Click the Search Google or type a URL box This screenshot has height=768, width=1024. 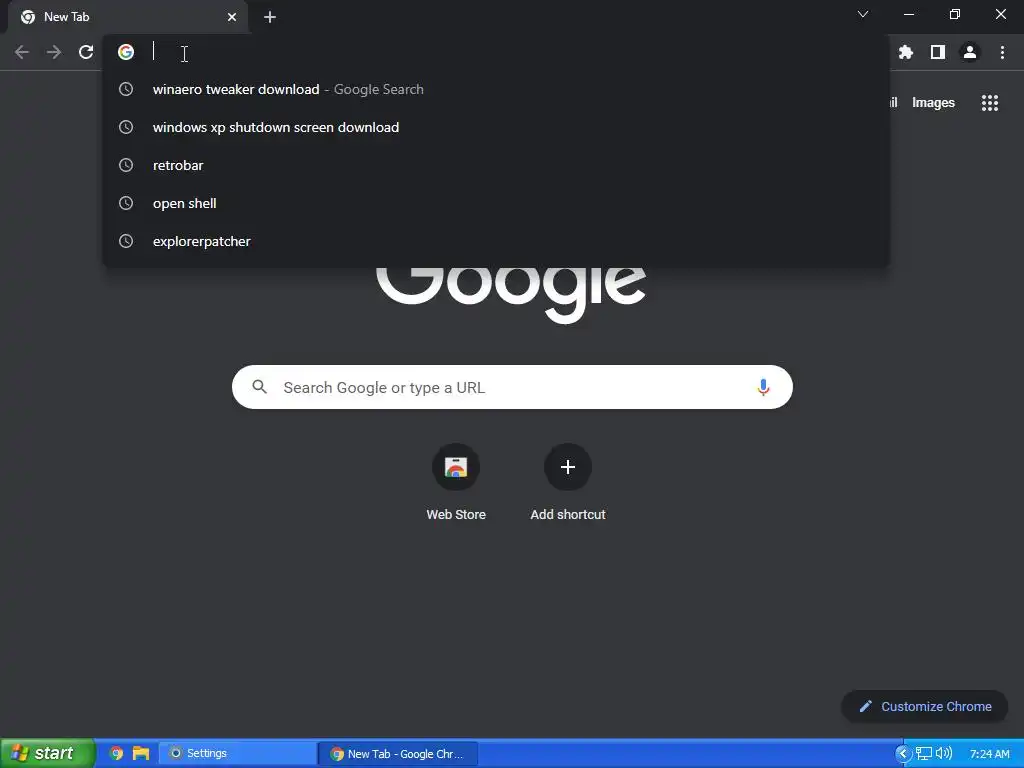[512, 387]
